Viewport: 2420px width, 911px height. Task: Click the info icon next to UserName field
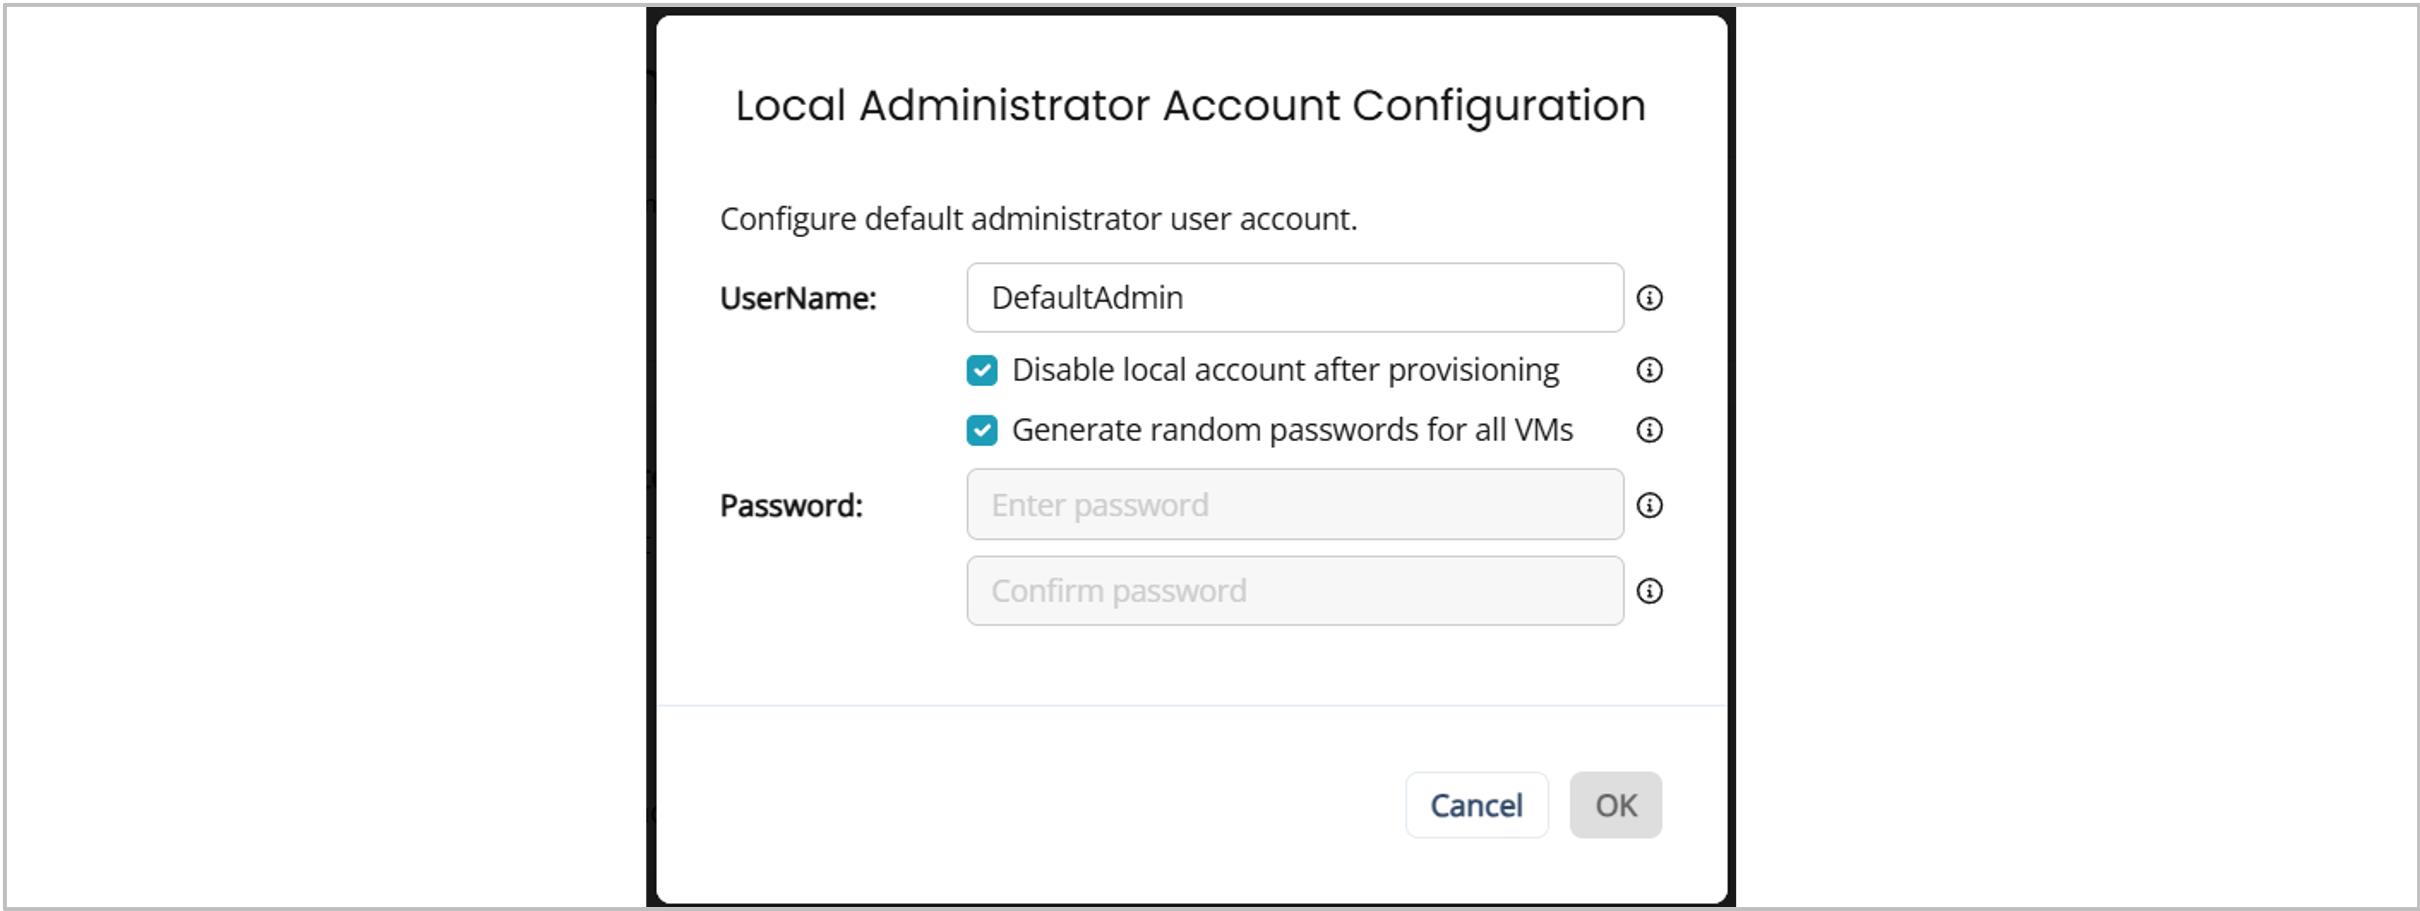tap(1649, 298)
